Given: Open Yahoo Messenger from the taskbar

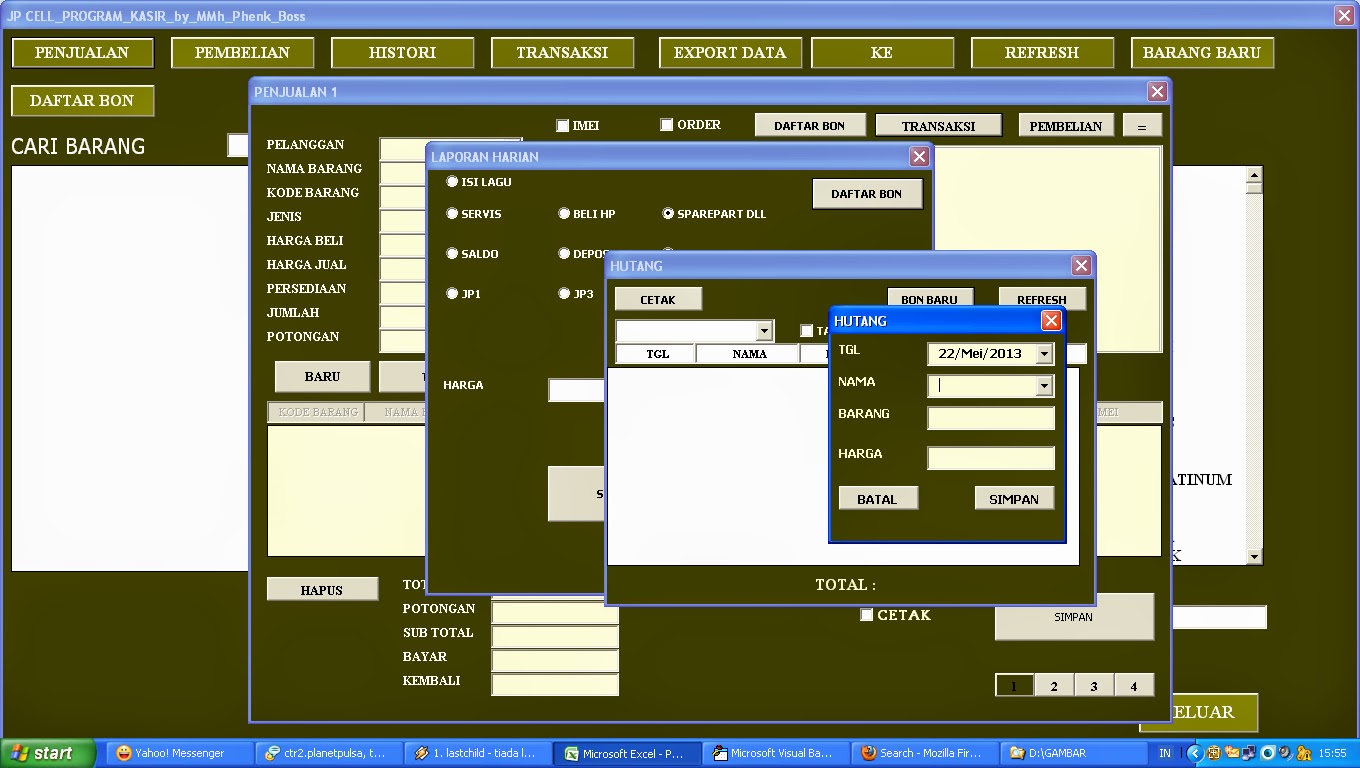Looking at the screenshot, I should pos(178,753).
